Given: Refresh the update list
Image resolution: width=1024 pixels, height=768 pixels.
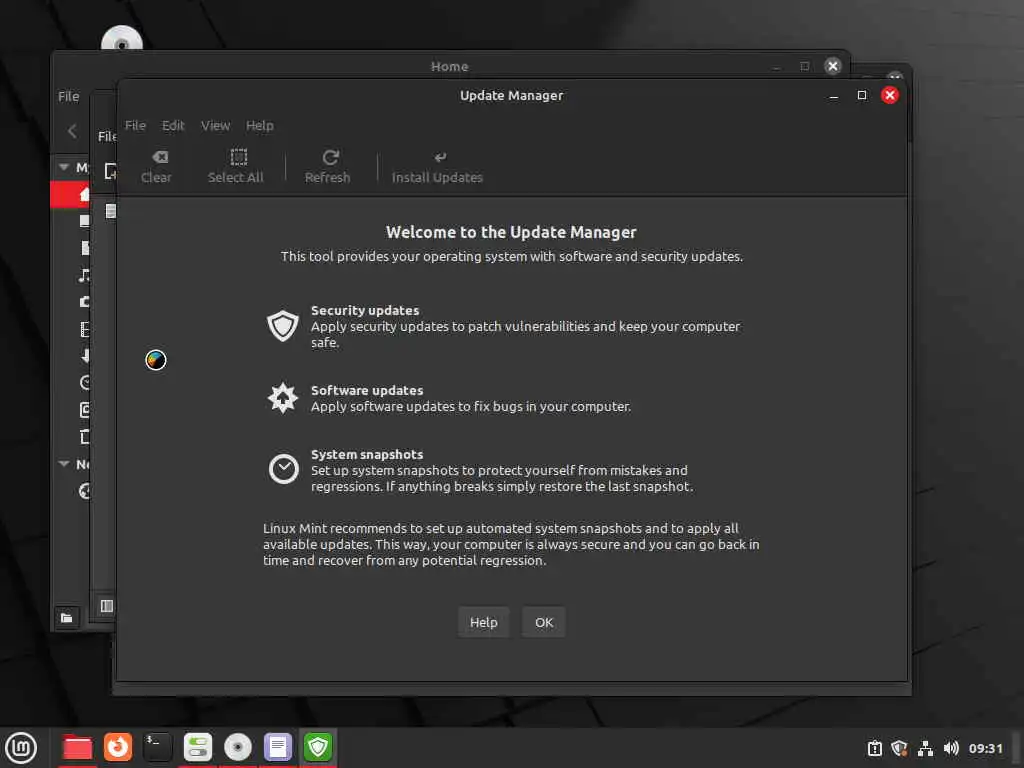Looking at the screenshot, I should click(x=328, y=167).
